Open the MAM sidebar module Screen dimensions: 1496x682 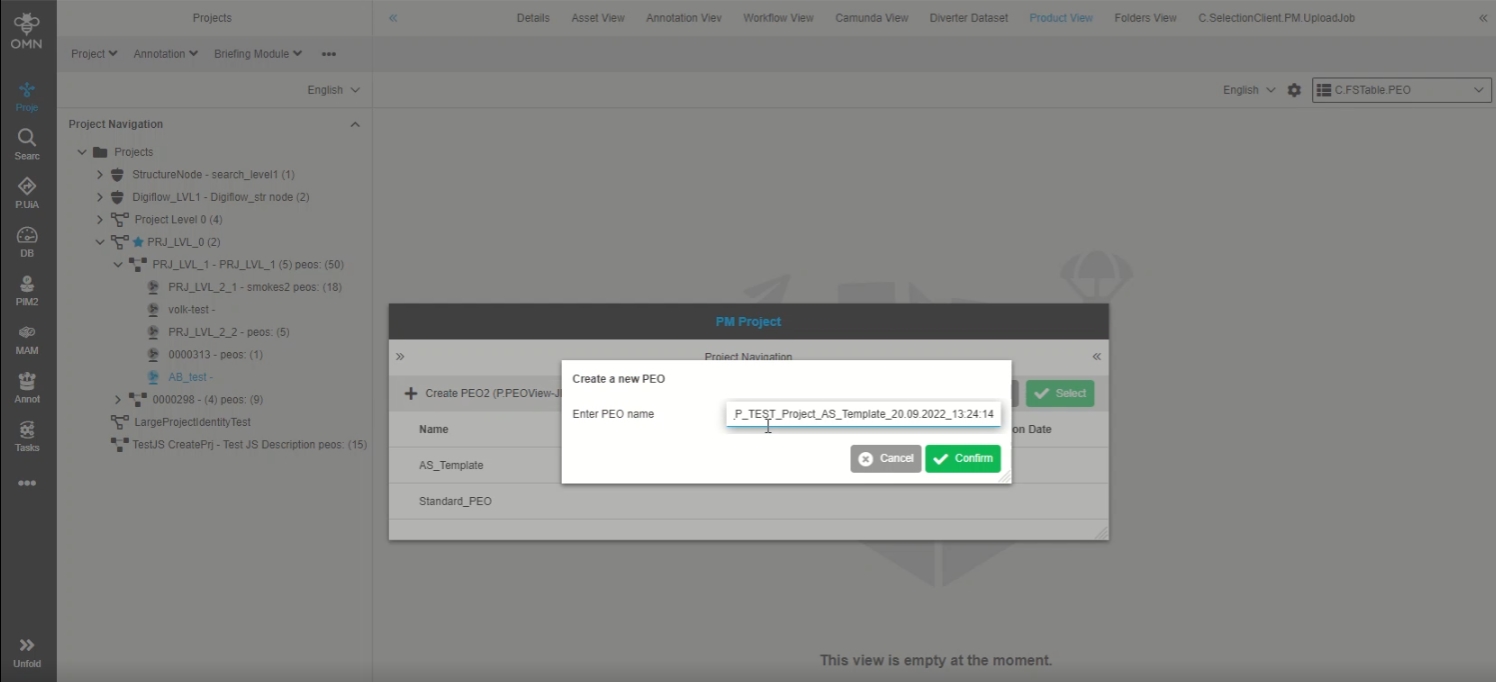[27, 339]
